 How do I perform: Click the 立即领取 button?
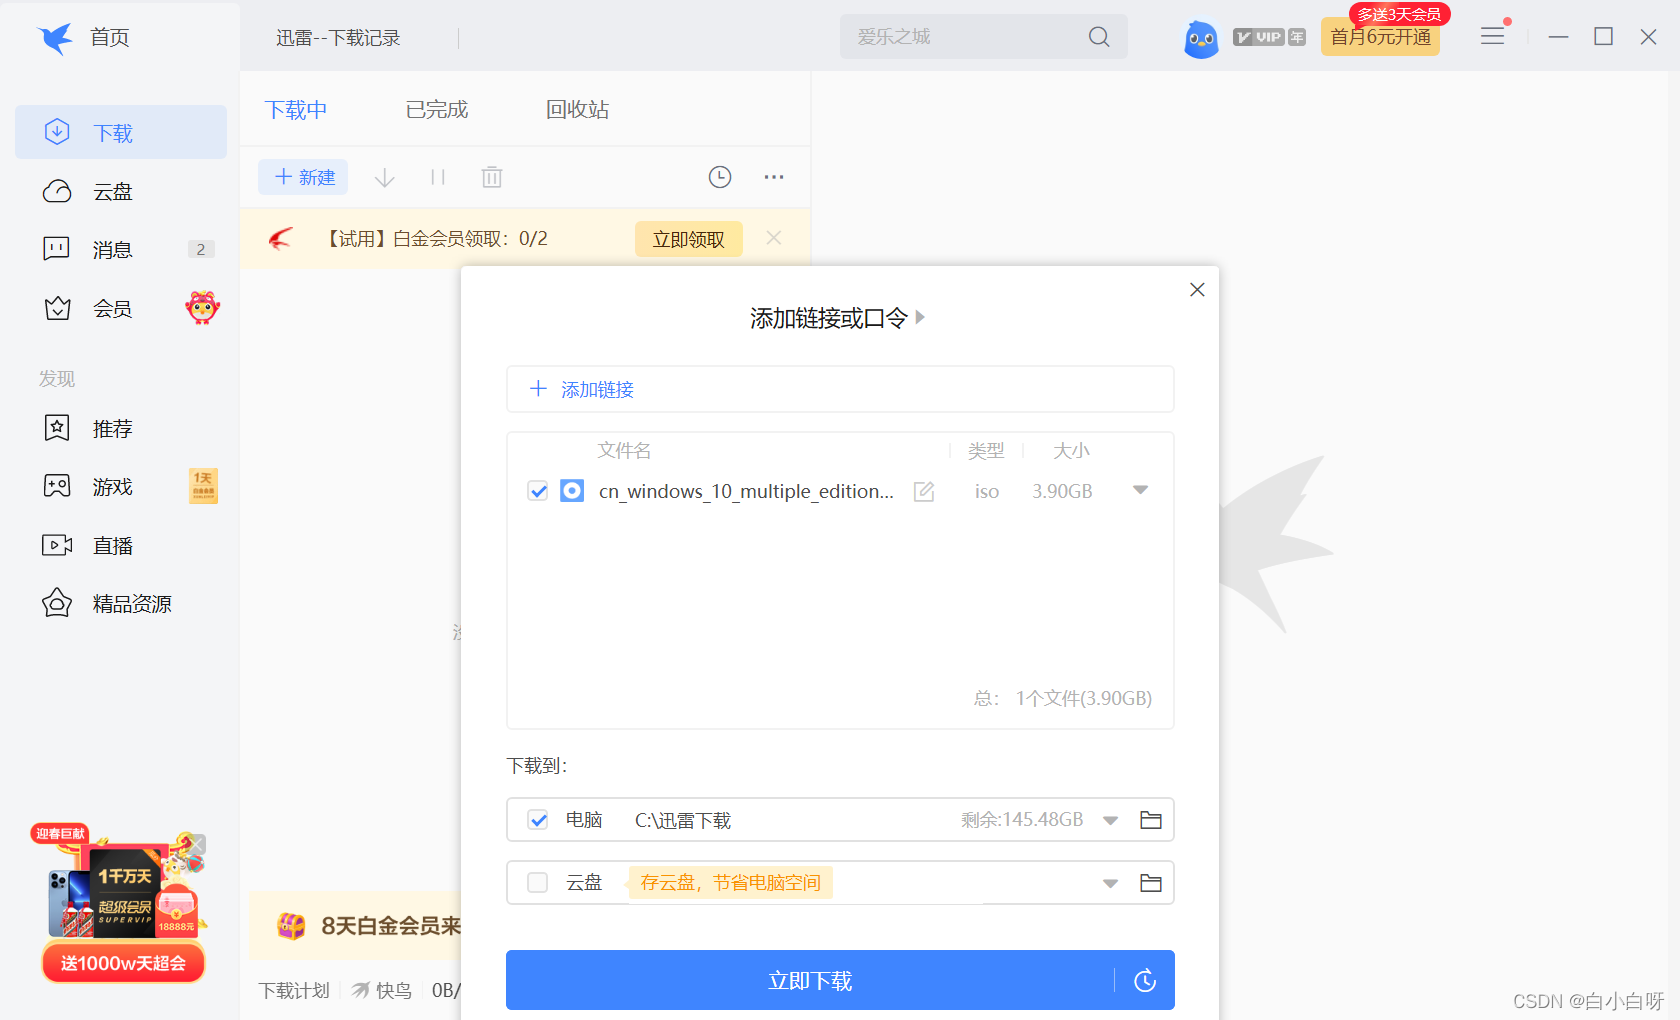click(x=688, y=239)
